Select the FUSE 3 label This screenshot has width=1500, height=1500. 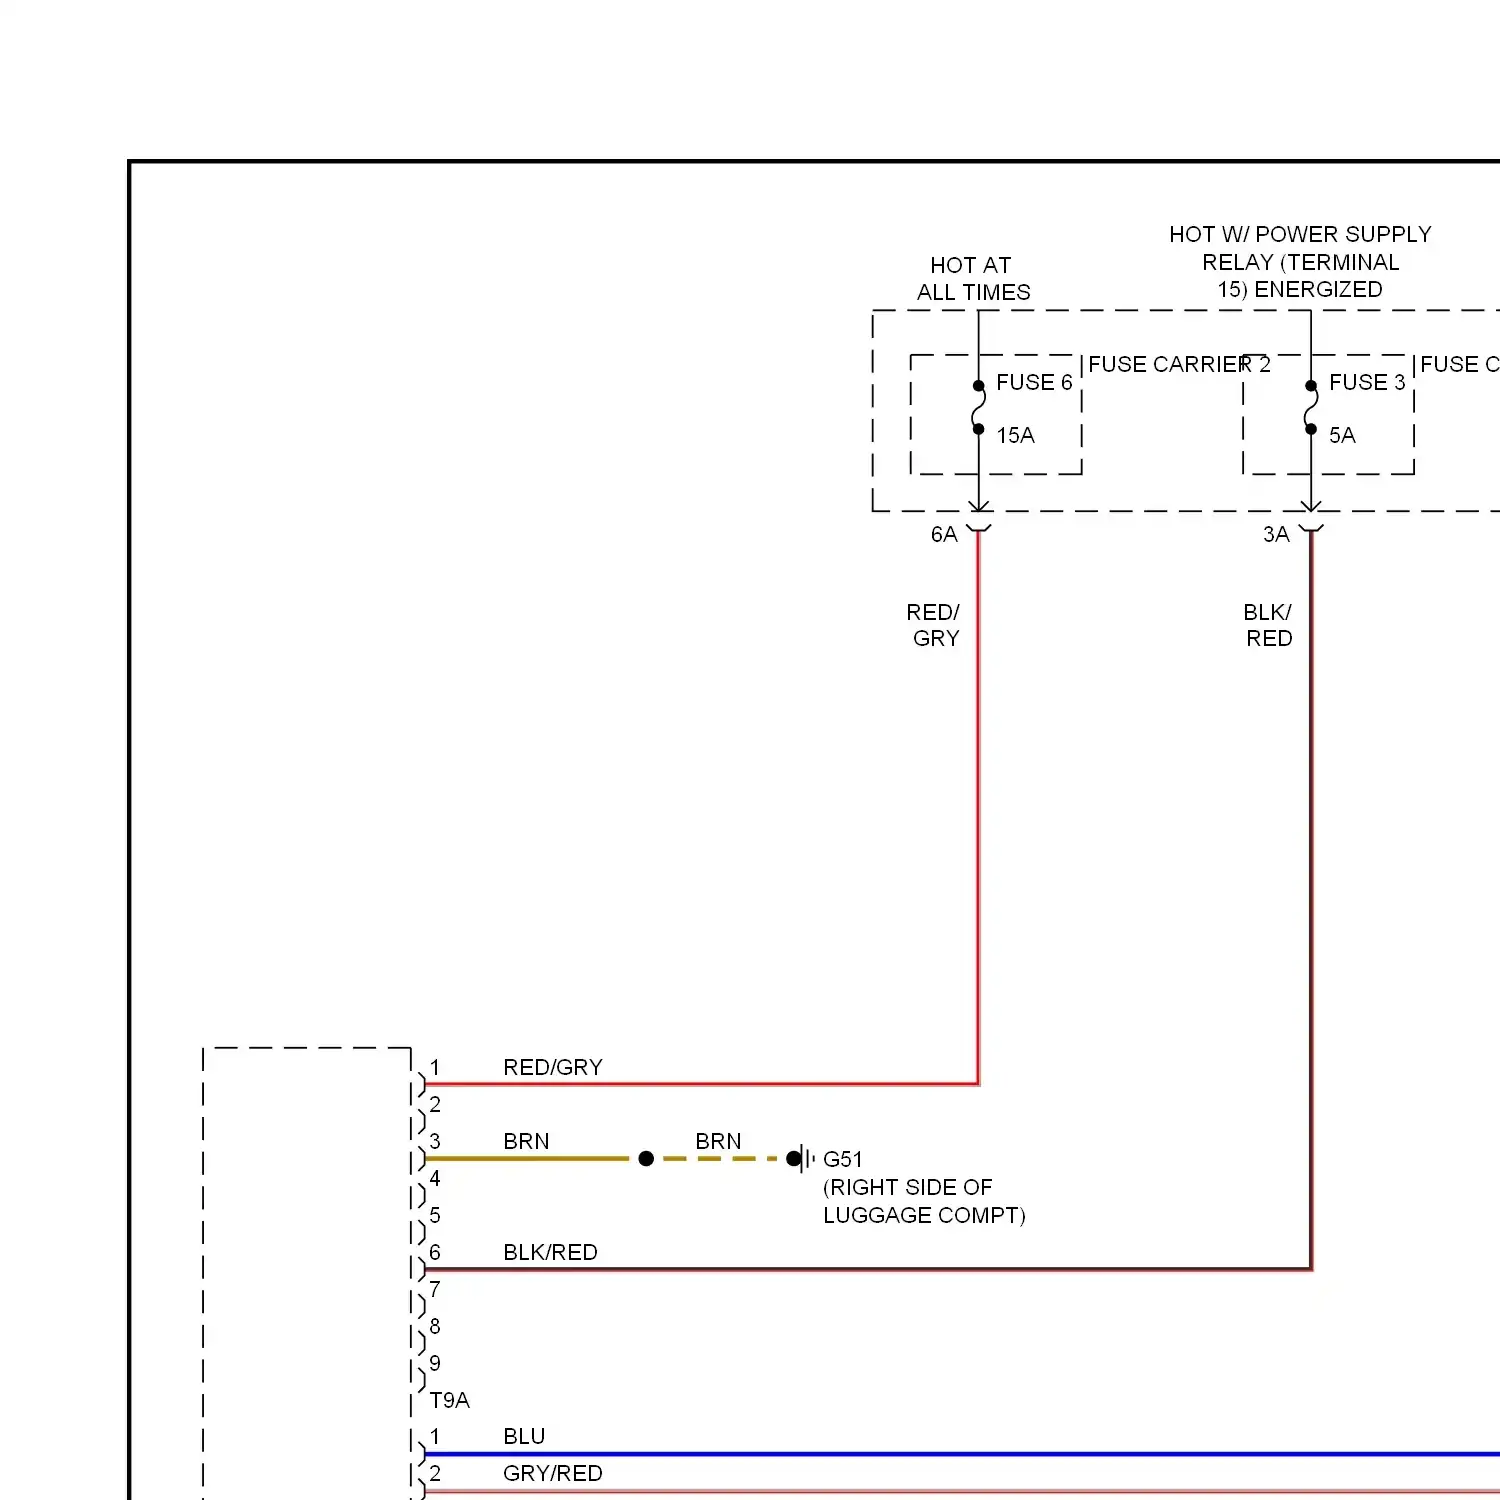pyautogui.click(x=1367, y=382)
